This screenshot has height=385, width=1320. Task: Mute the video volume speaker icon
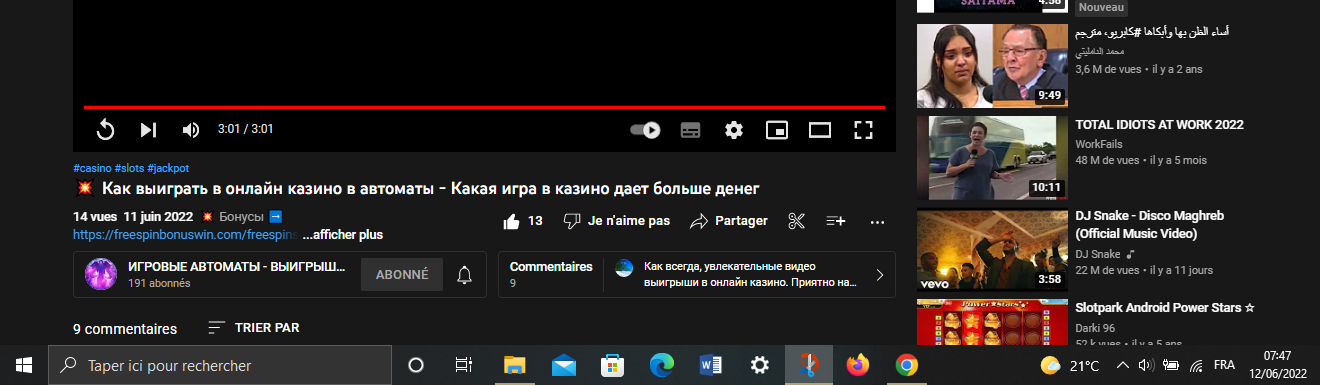[x=191, y=130]
